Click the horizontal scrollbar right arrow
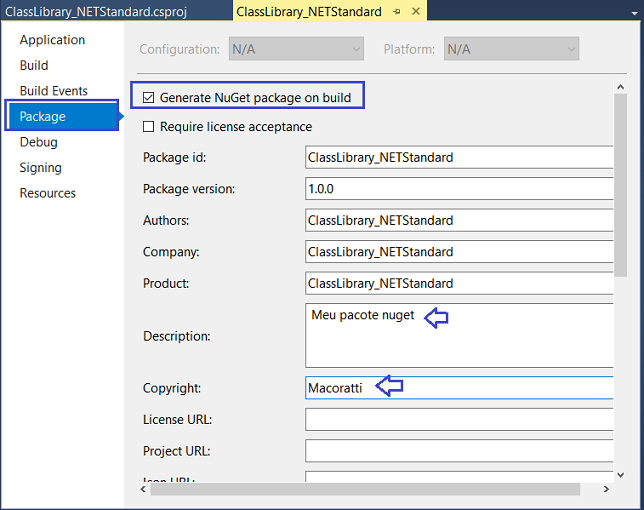 point(606,489)
